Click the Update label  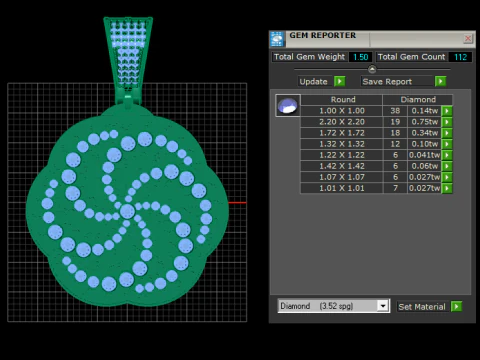click(x=313, y=82)
